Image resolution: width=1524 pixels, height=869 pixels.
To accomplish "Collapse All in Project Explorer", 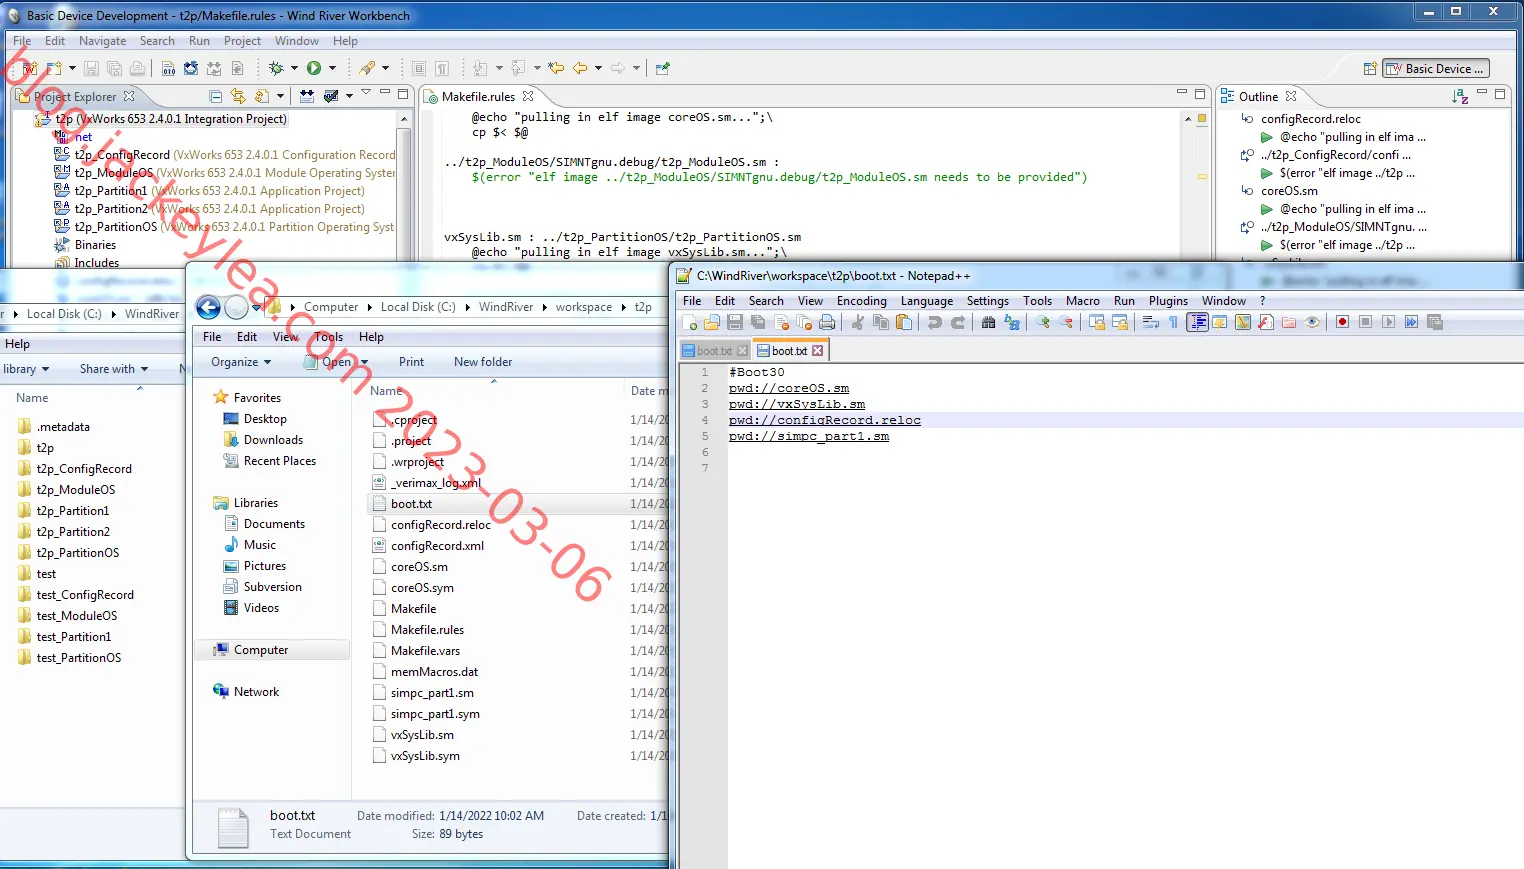I will coord(216,96).
